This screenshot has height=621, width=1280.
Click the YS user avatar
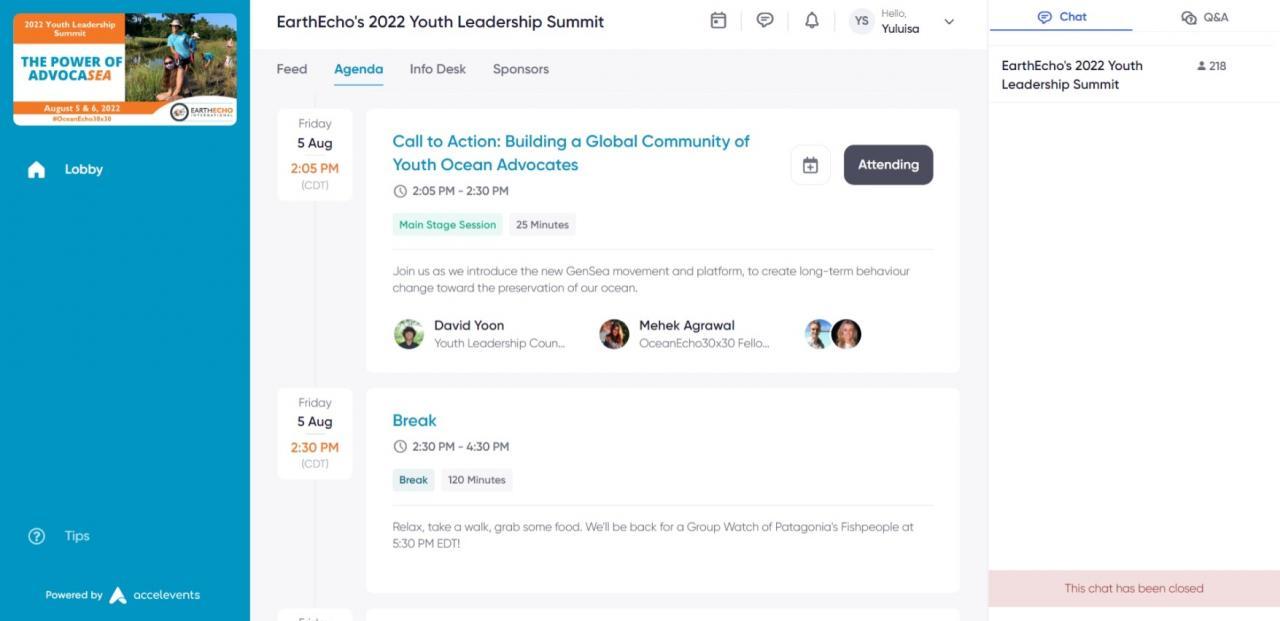(x=862, y=22)
